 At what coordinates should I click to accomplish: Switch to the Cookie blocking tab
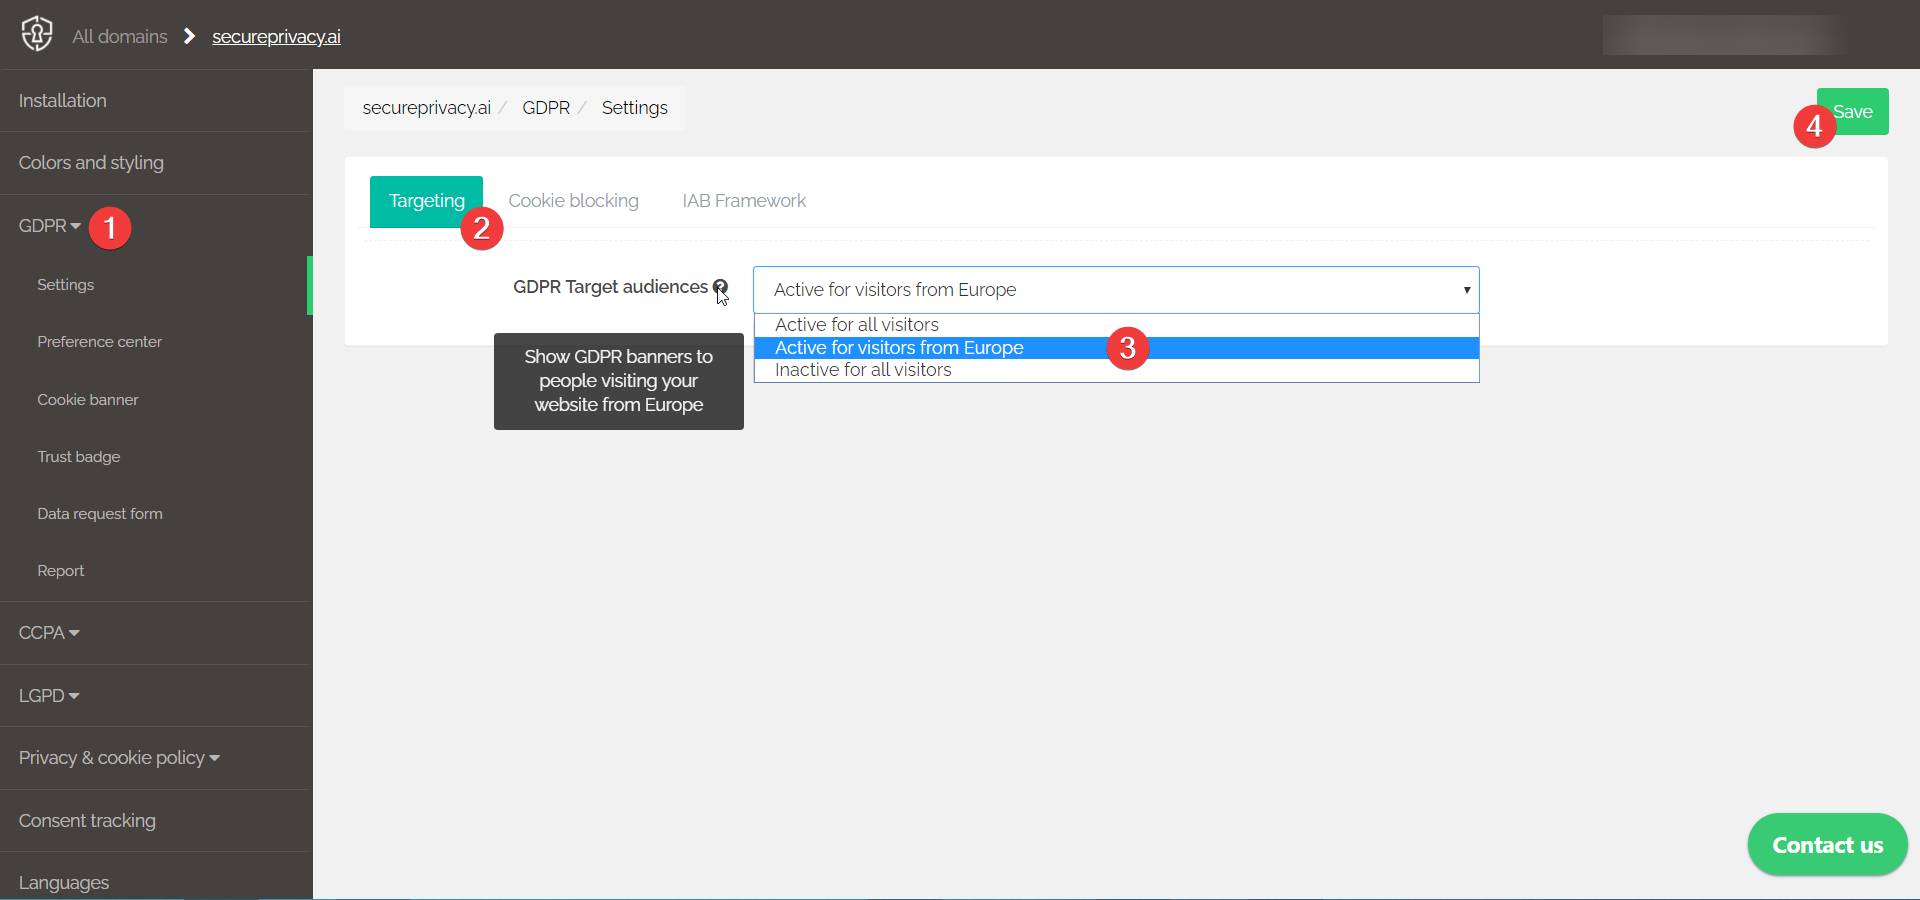click(x=574, y=200)
